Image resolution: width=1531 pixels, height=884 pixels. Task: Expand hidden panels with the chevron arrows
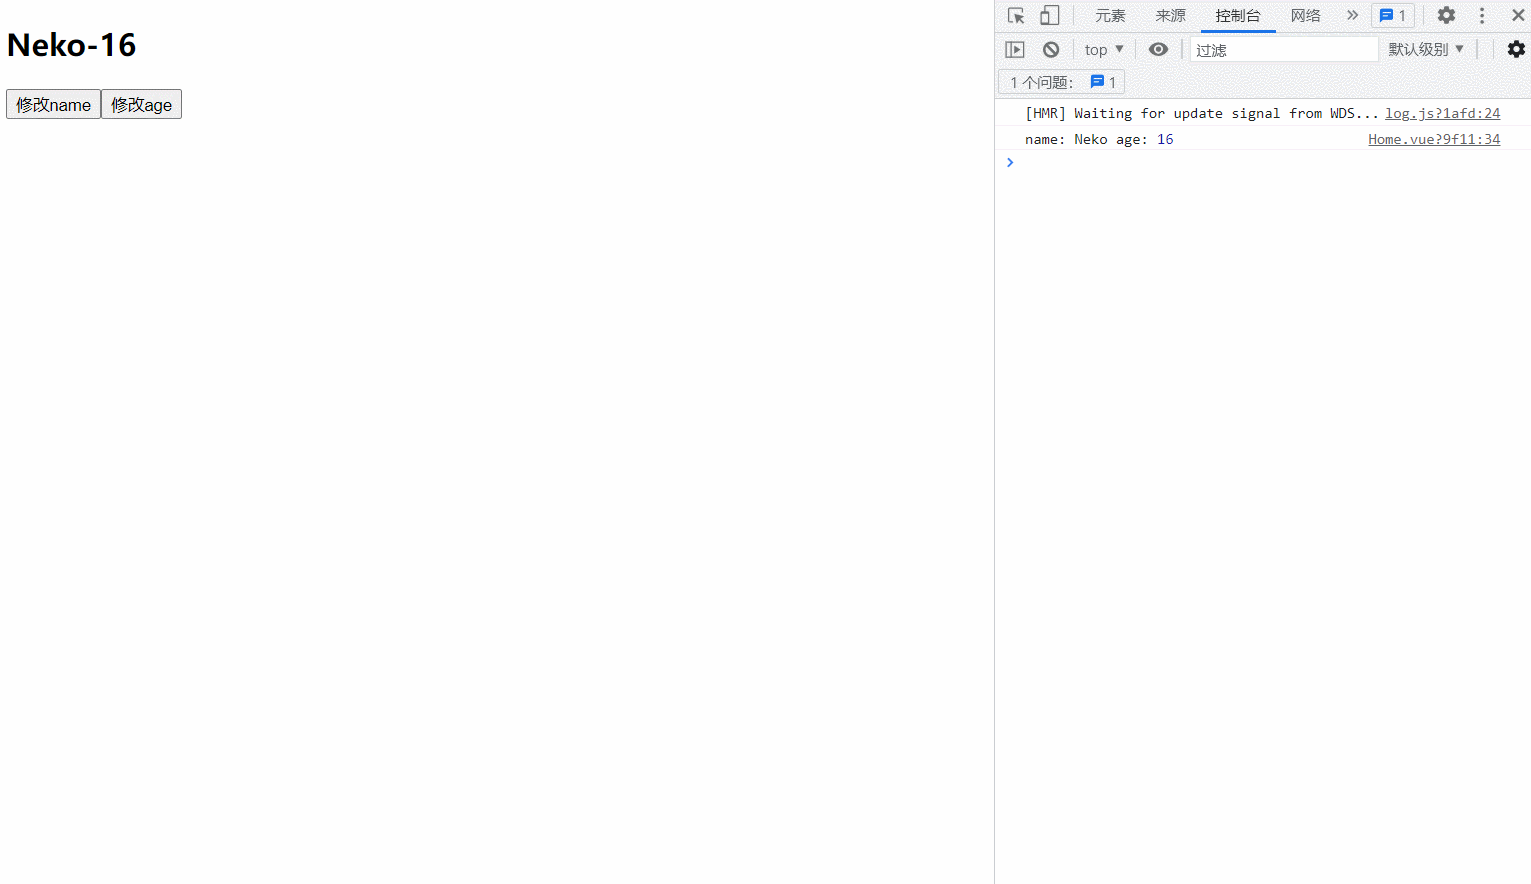1352,15
